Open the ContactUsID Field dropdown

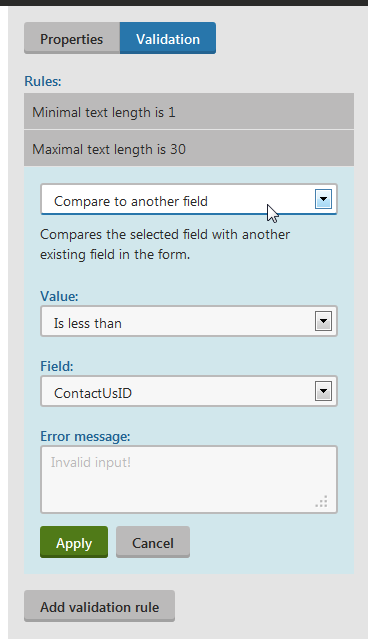tap(189, 391)
